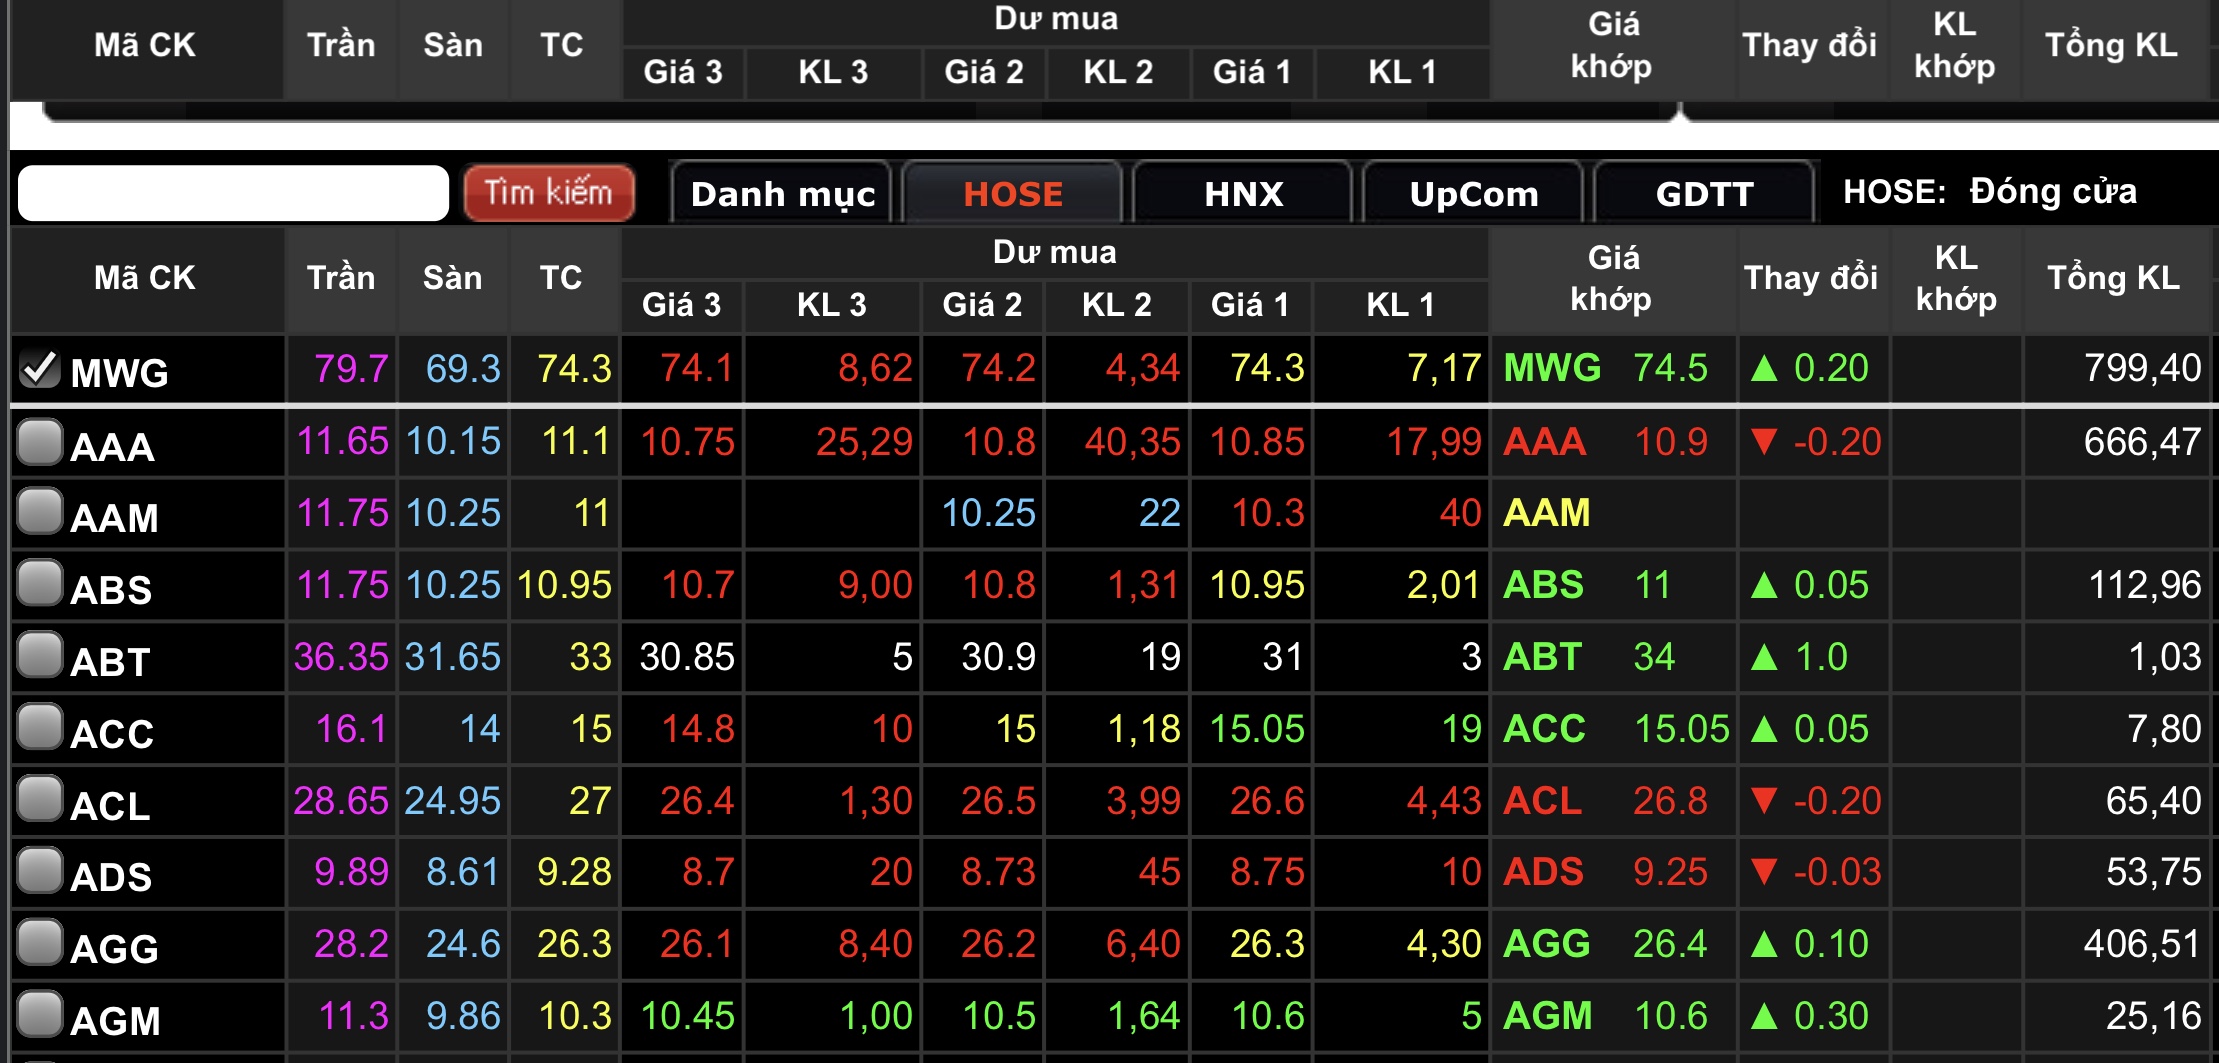2219x1063 pixels.
Task: Uncheck the MWG watchlist checkbox
Action: (40, 369)
